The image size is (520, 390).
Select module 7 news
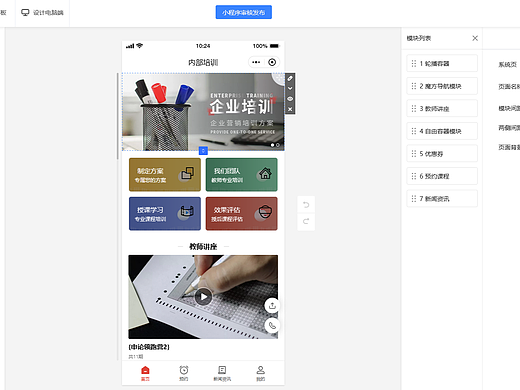442,199
